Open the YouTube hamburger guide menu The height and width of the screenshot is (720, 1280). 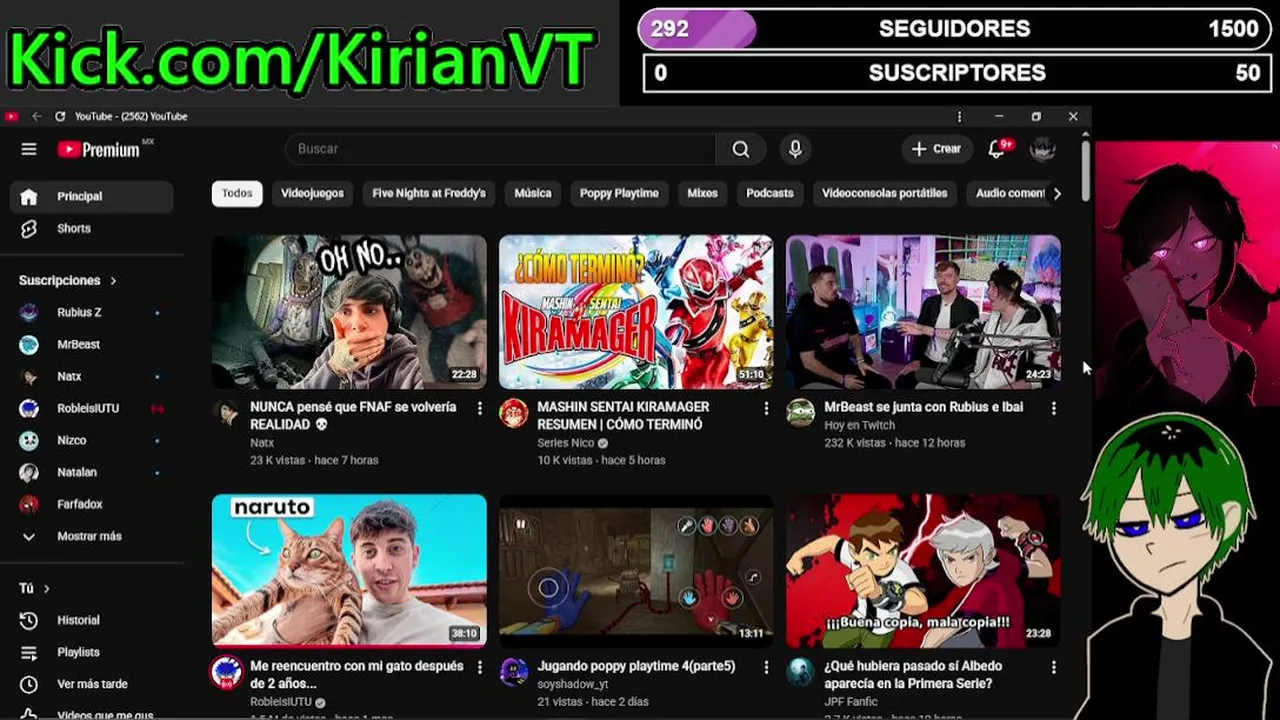[29, 149]
